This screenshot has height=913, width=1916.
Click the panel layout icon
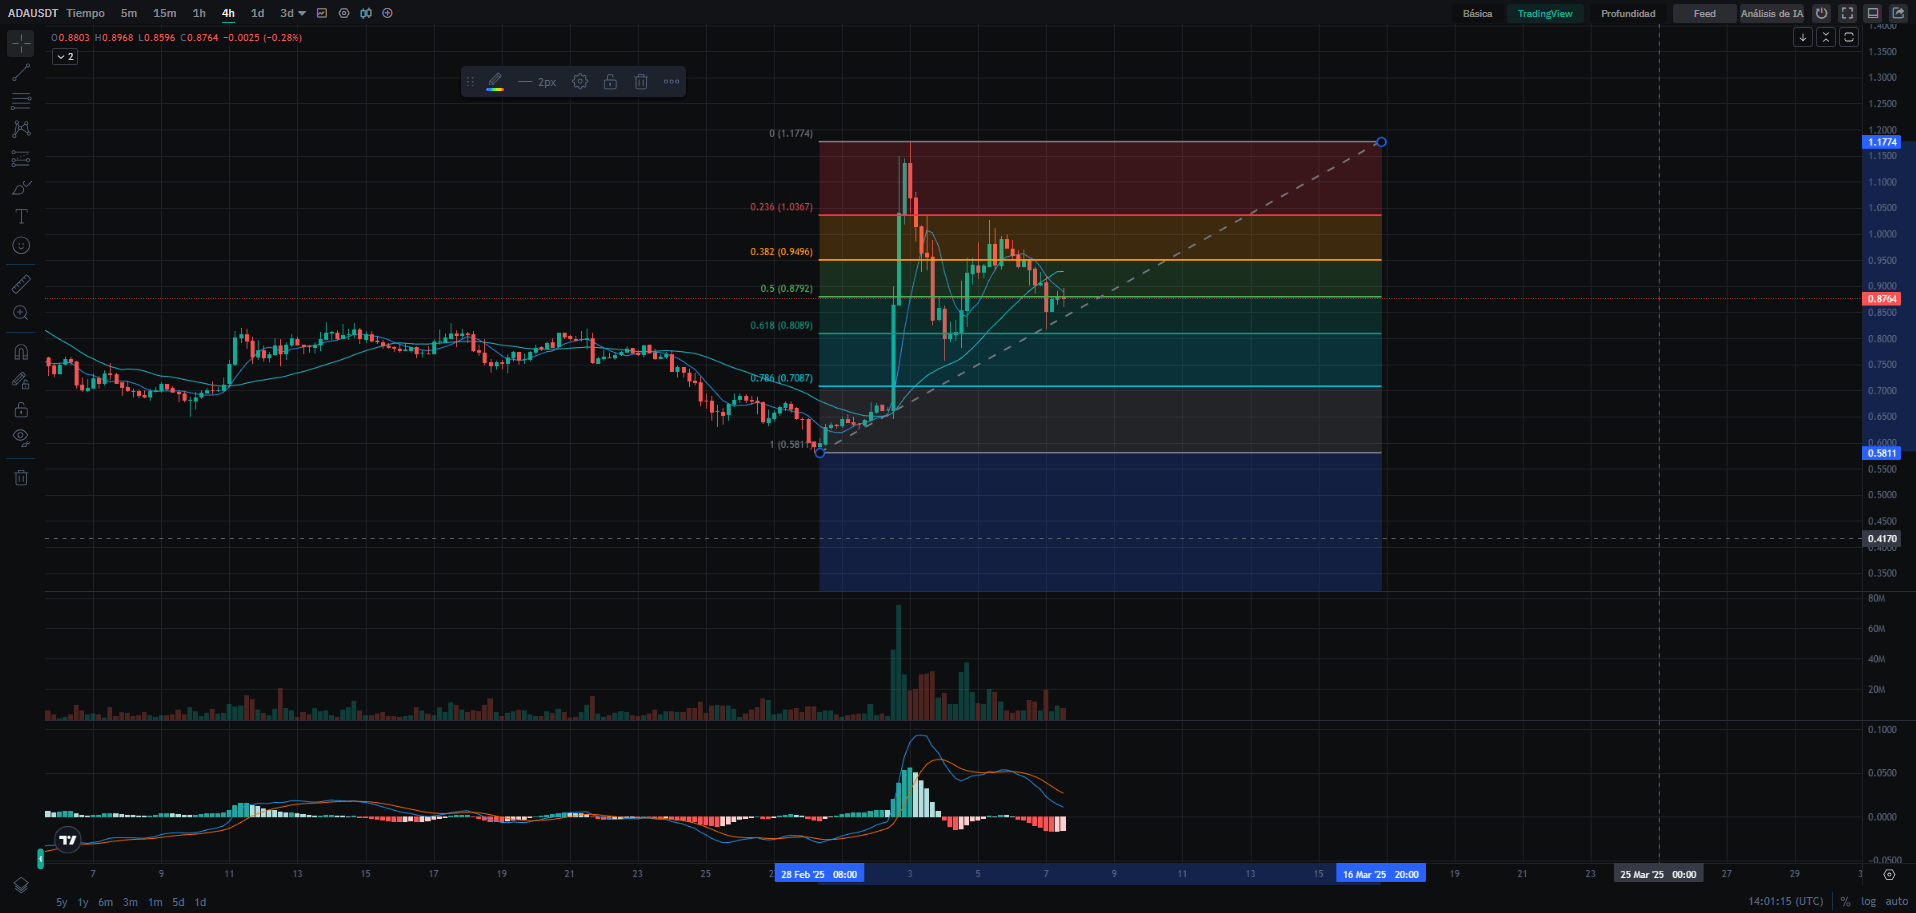(x=1873, y=13)
